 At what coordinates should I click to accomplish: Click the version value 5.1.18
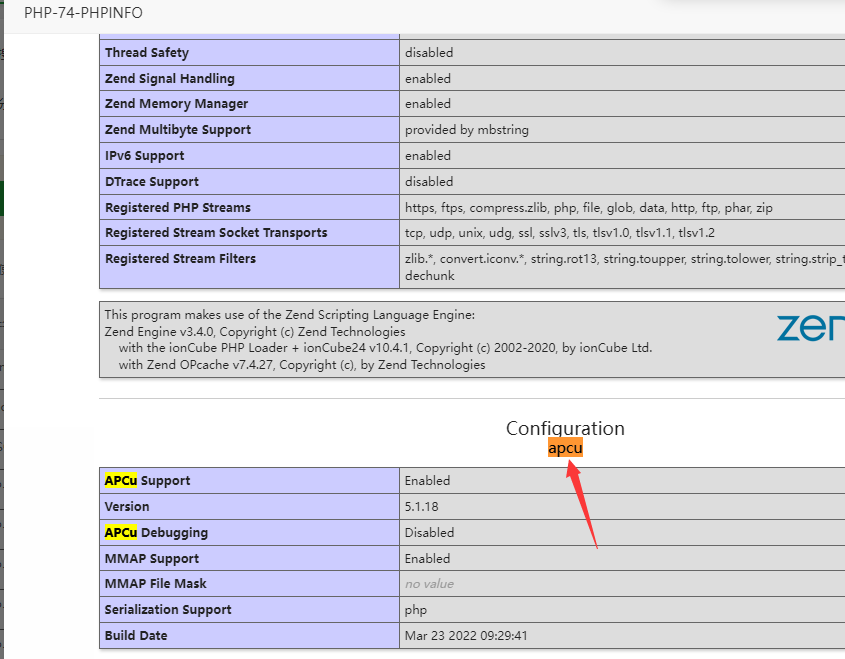(x=421, y=507)
